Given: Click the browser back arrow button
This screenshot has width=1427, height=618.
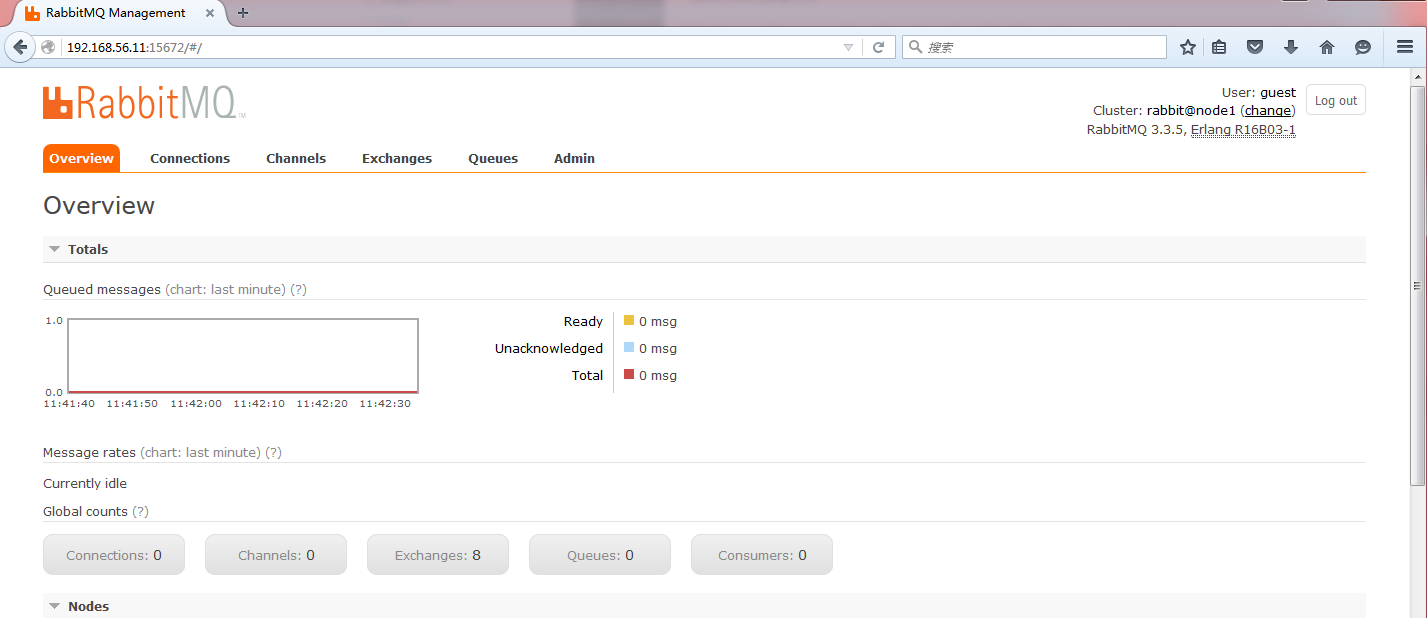Looking at the screenshot, I should tap(20, 47).
